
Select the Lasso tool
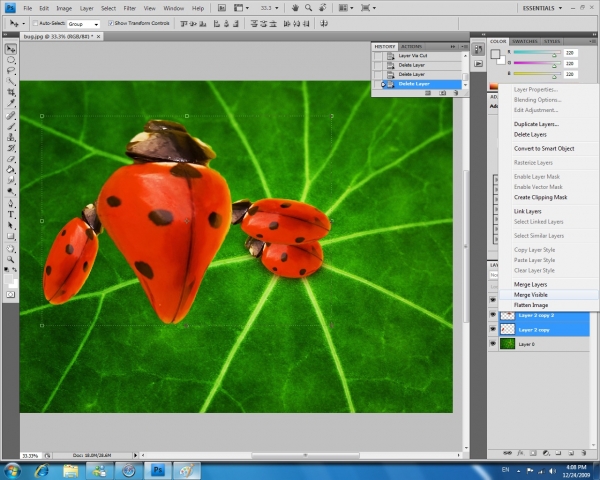(11, 70)
